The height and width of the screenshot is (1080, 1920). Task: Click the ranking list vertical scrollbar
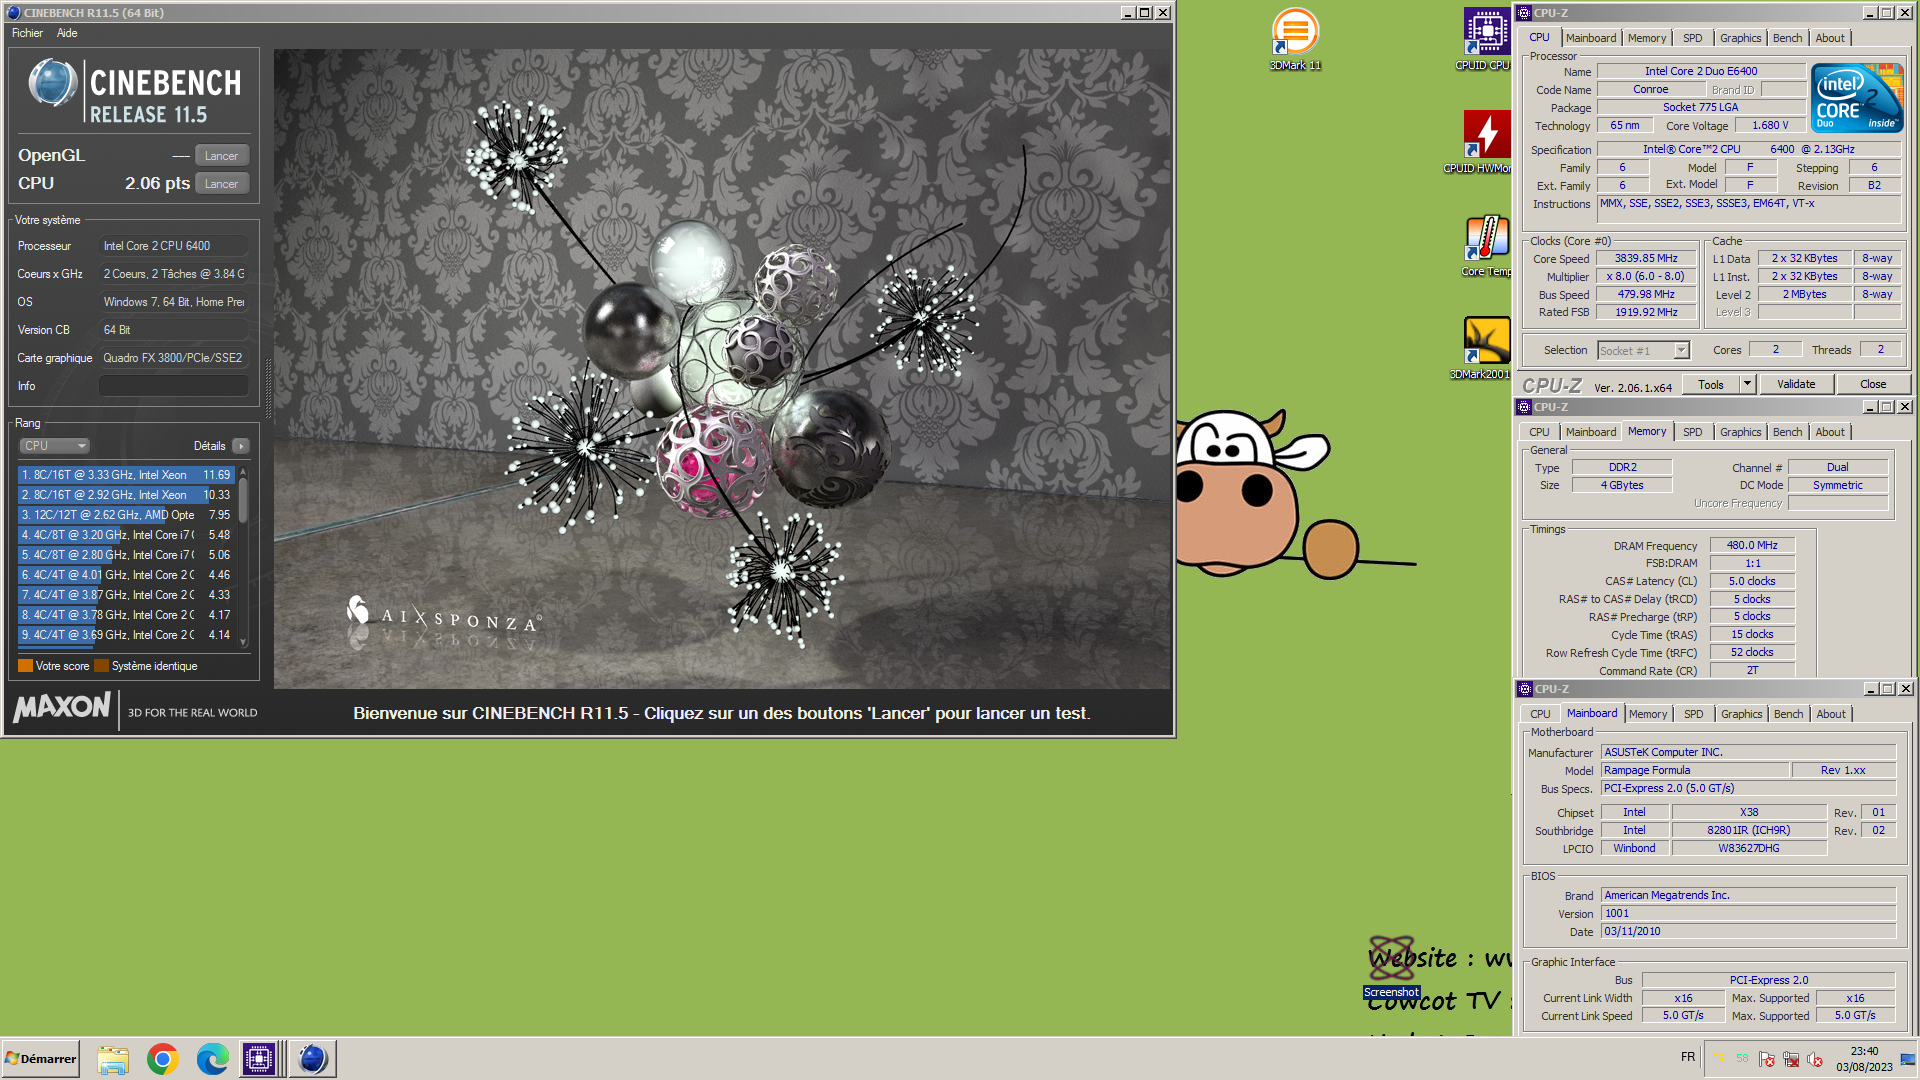pos(243,556)
